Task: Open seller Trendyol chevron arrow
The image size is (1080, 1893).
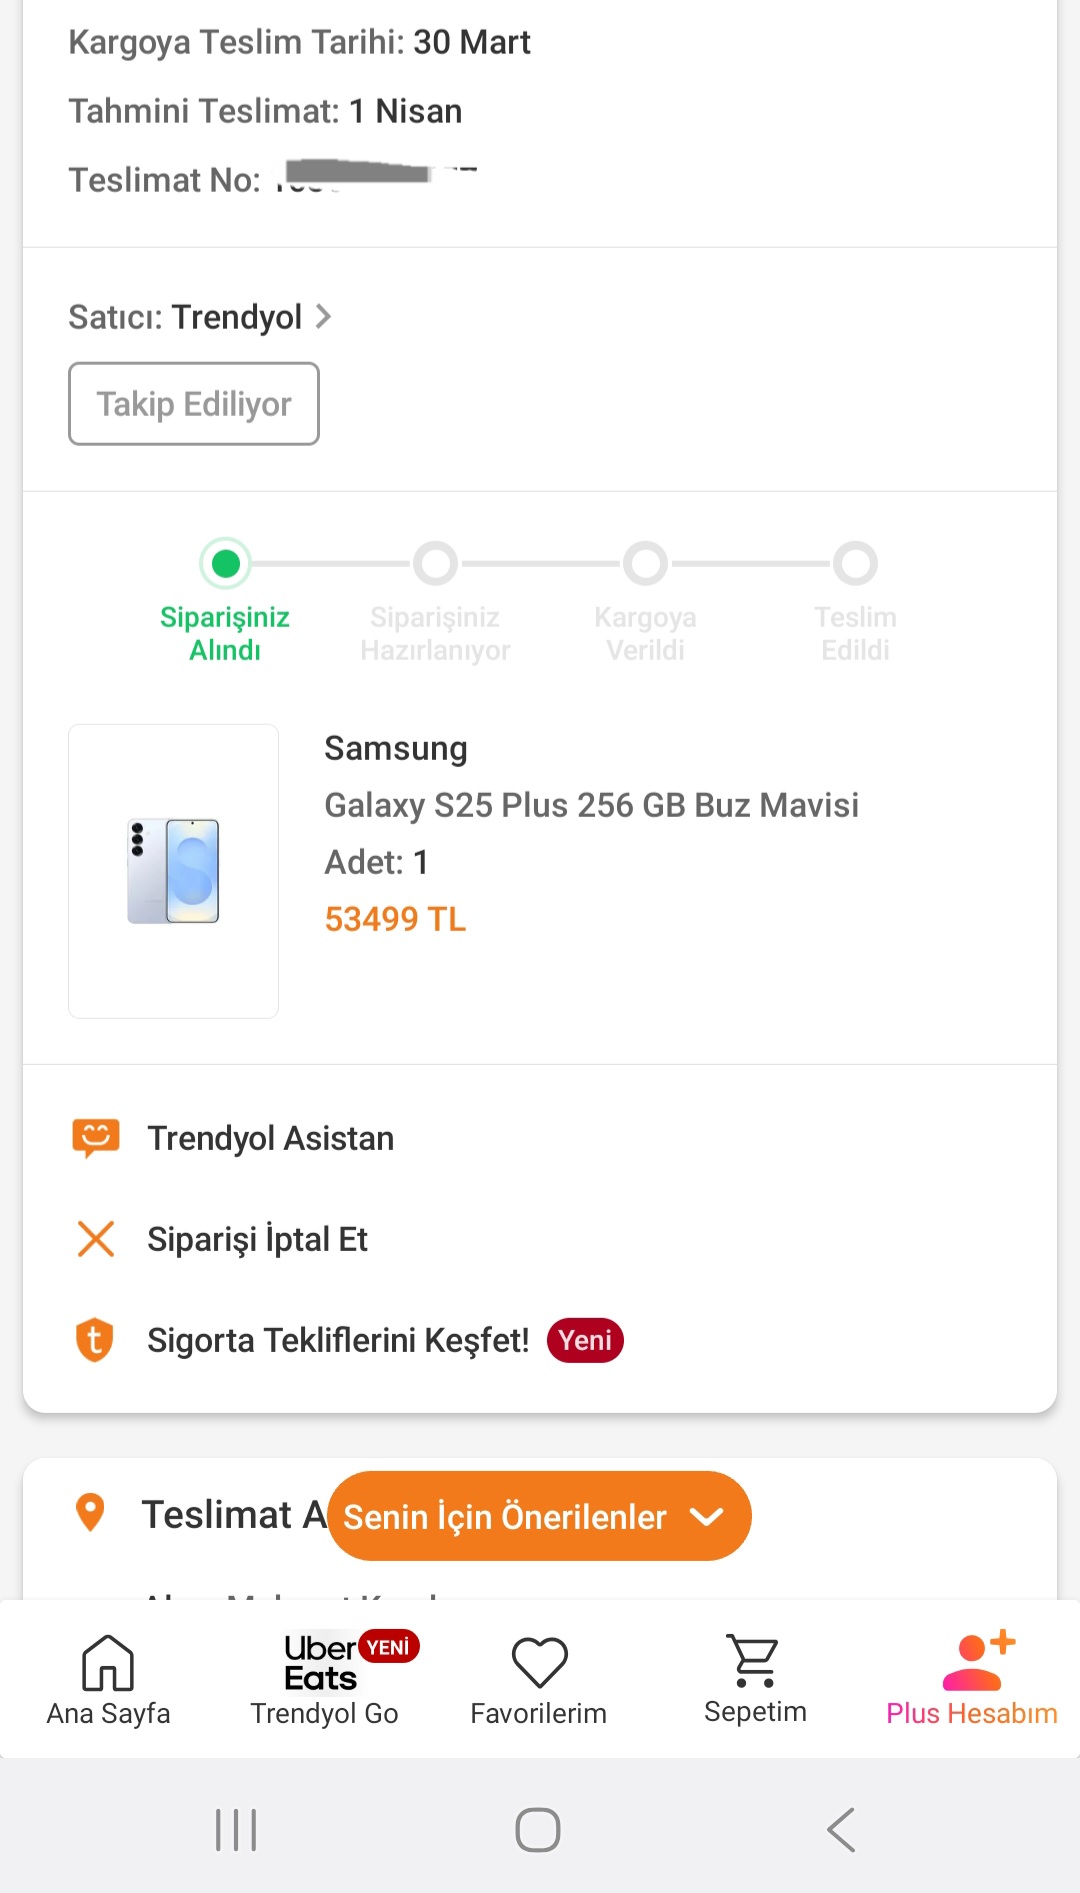Action: tap(323, 317)
